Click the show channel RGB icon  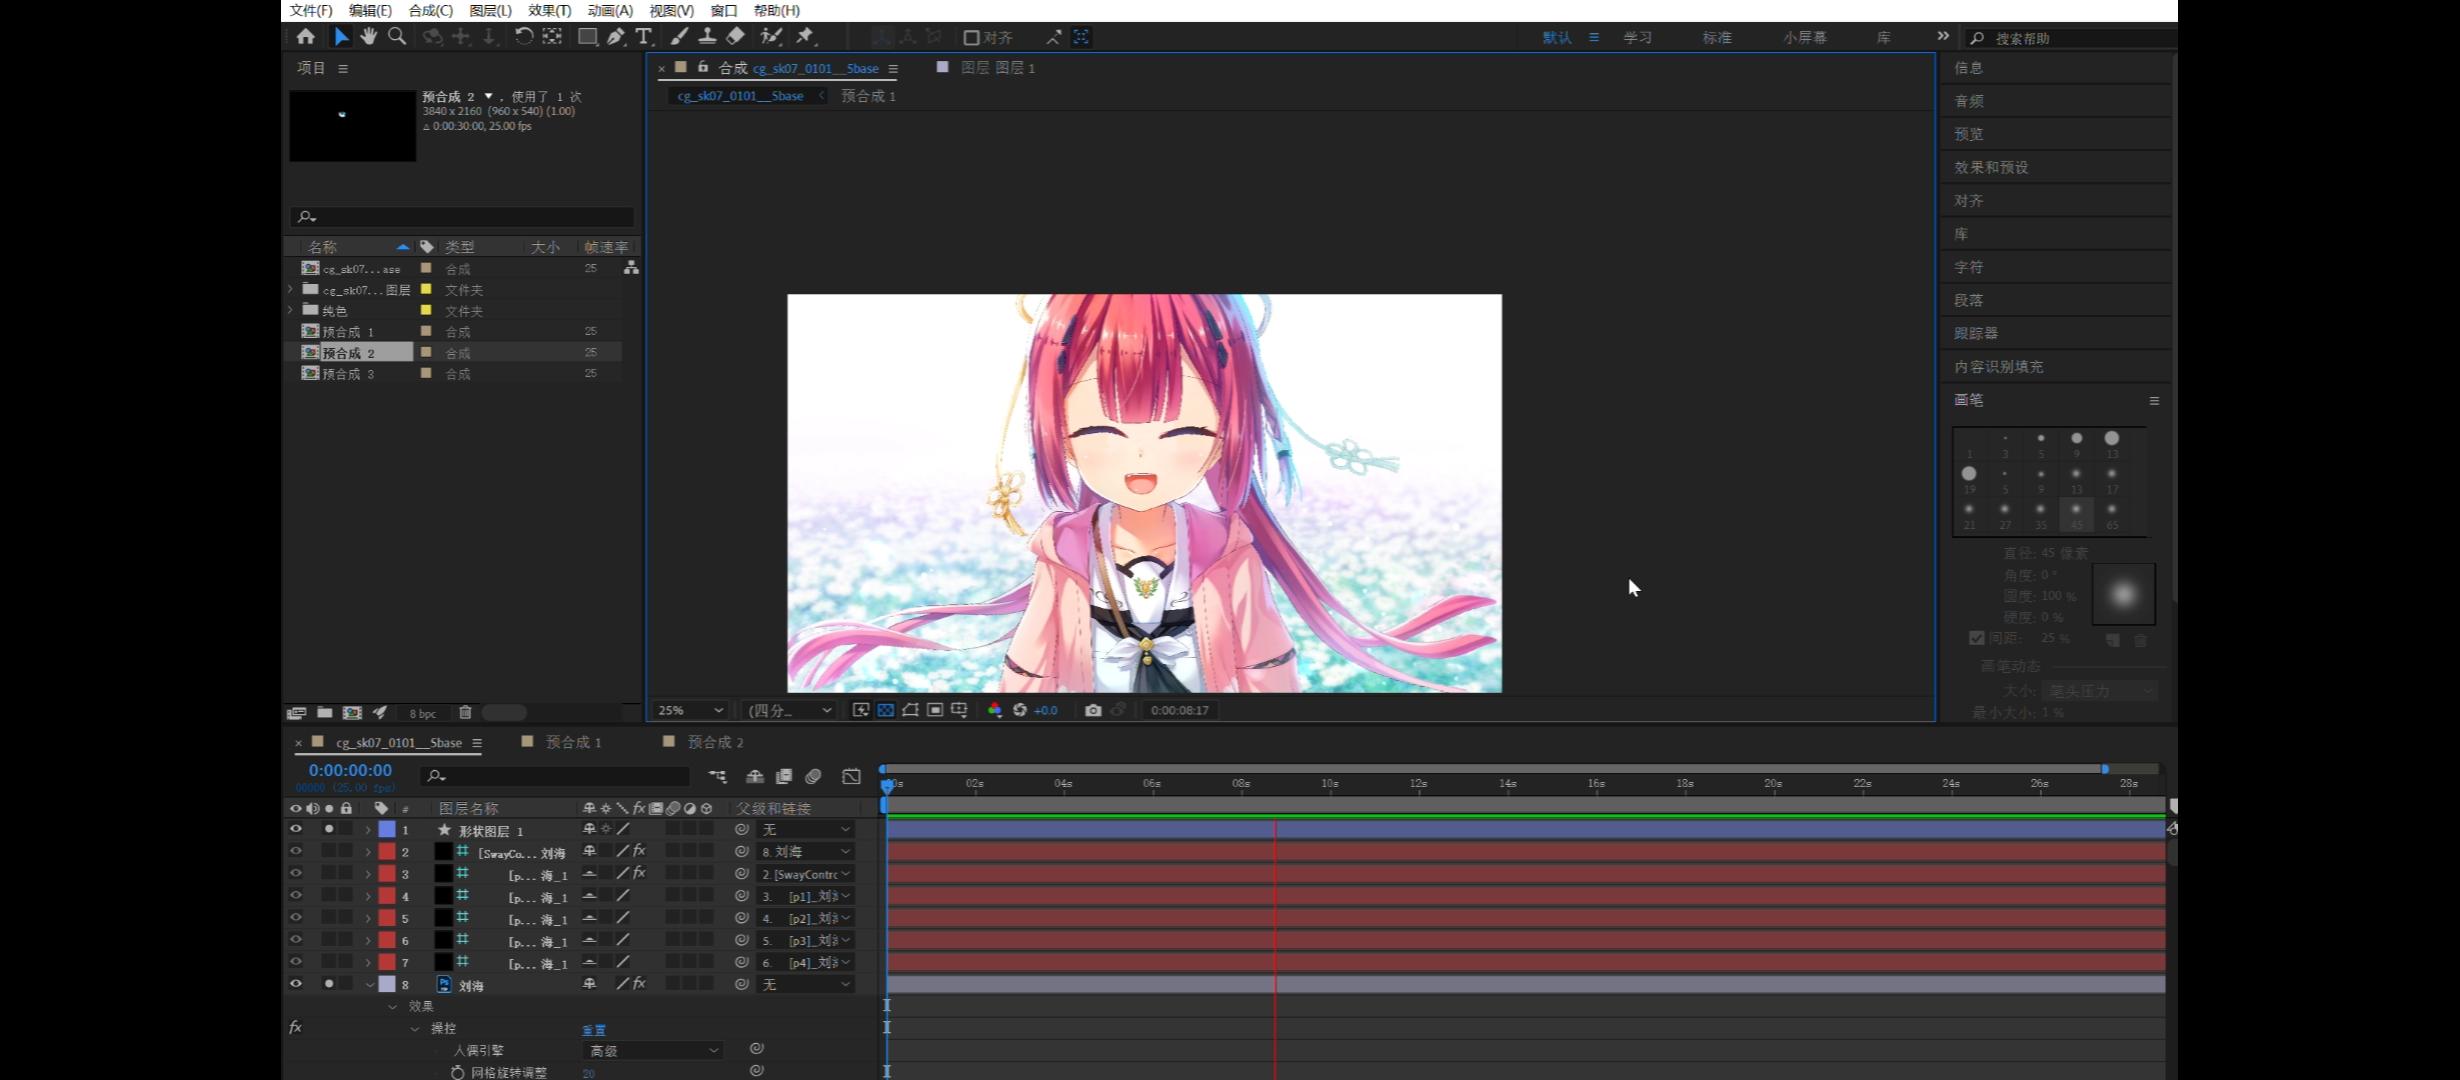pos(994,710)
